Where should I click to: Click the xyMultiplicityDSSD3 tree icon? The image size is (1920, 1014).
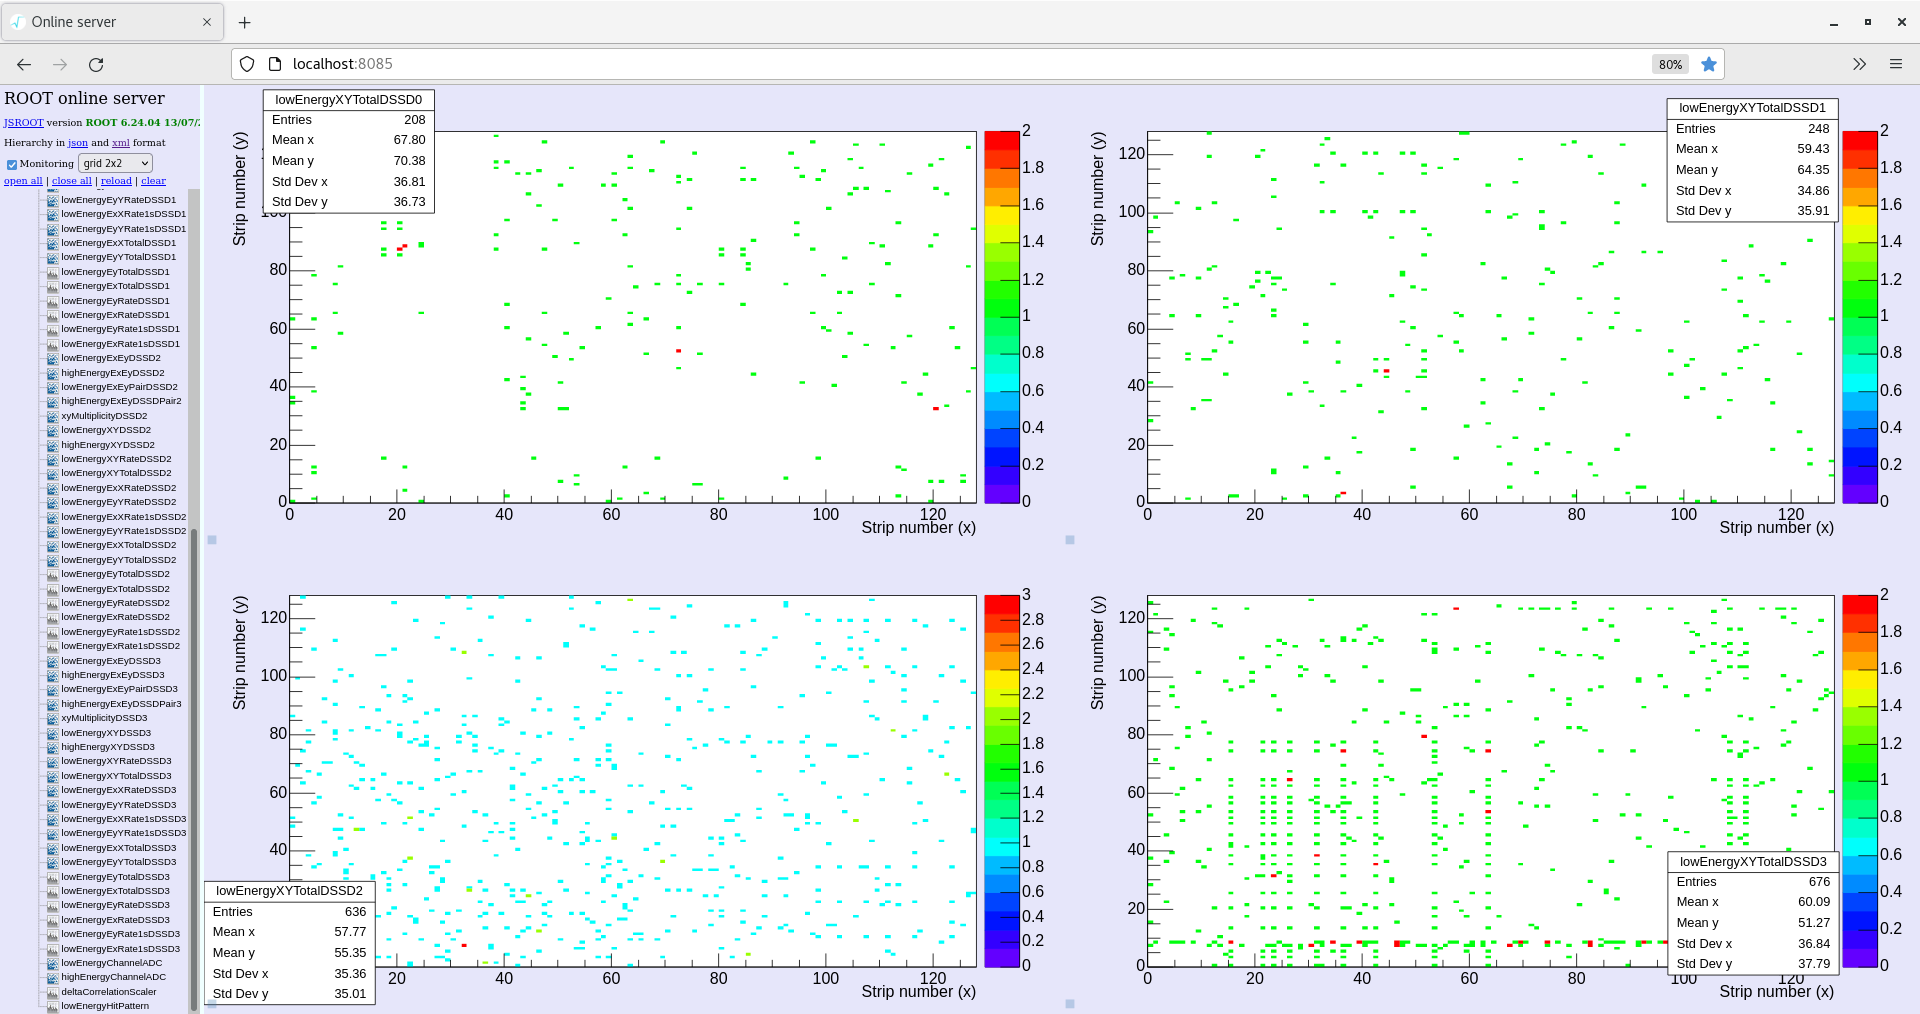point(53,719)
